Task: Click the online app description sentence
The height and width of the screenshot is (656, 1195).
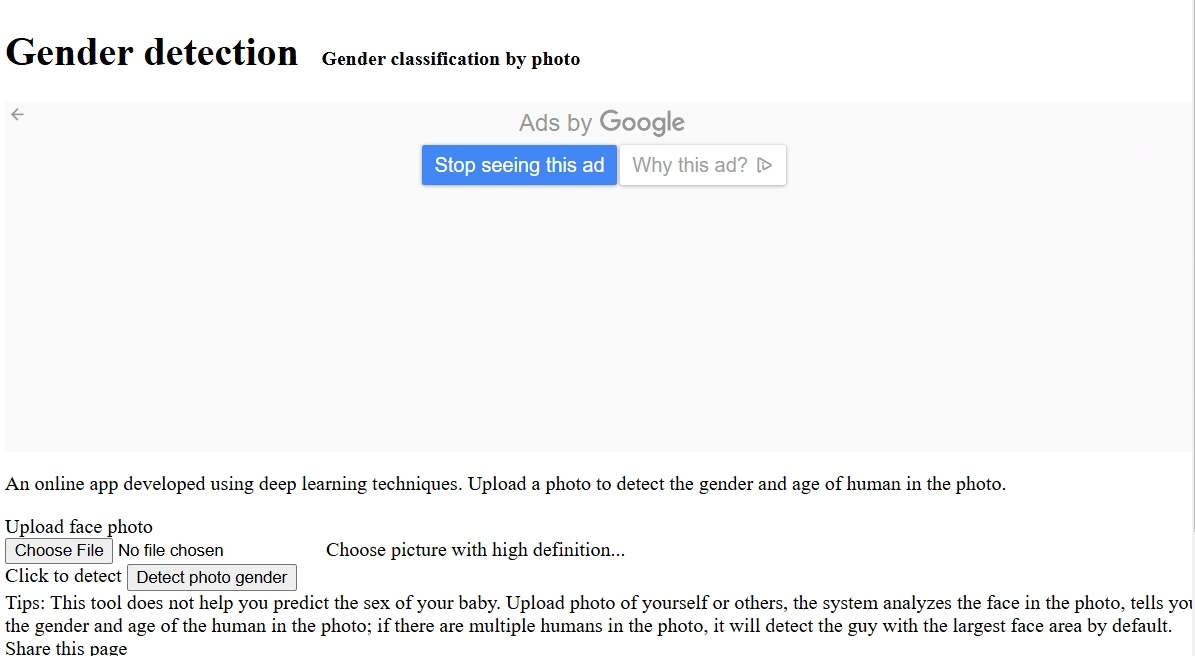Action: 505,484
